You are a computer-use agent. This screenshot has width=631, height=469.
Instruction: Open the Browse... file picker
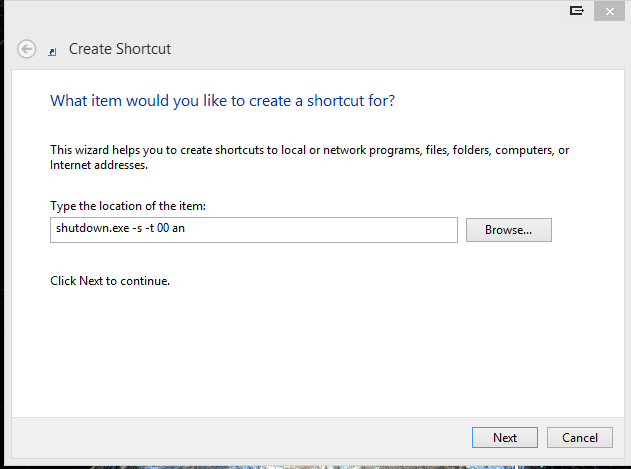(x=509, y=230)
